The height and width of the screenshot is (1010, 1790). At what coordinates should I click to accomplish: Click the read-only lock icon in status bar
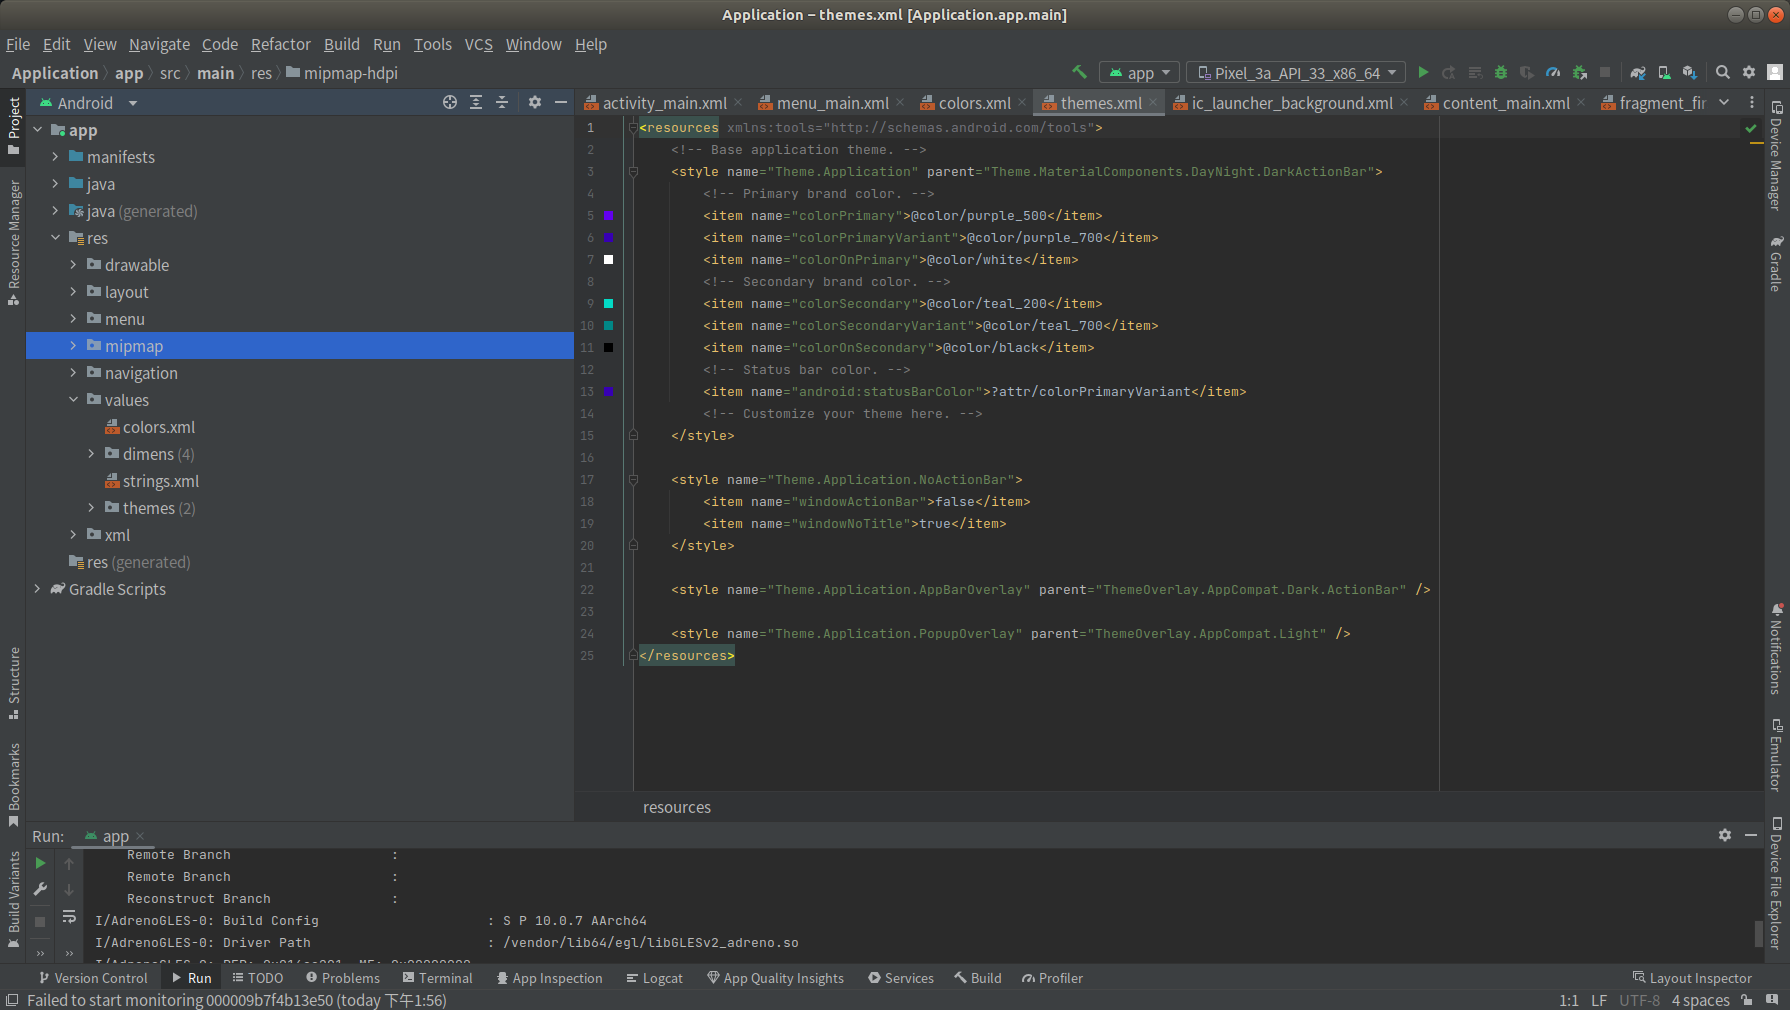coord(1746,1000)
